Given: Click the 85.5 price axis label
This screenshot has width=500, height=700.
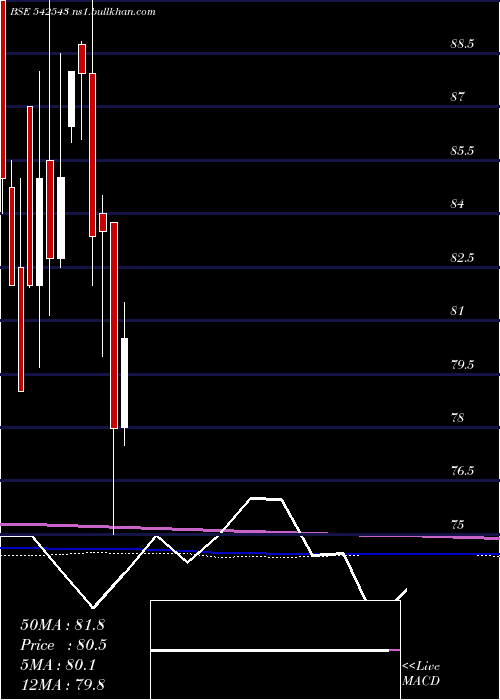Looking at the screenshot, I should [x=462, y=150].
